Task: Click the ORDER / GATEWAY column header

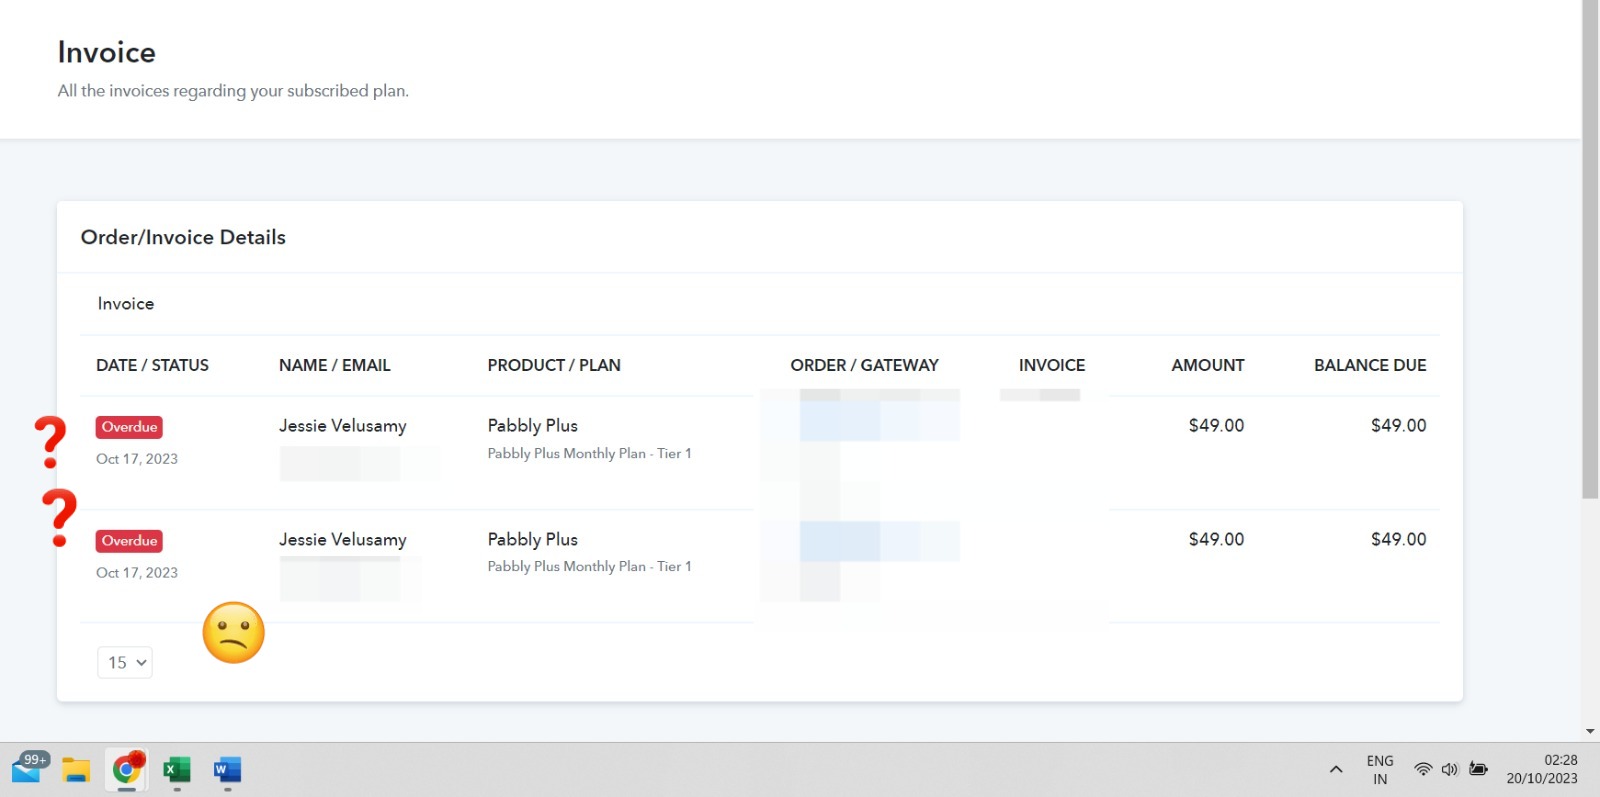Action: coord(865,365)
